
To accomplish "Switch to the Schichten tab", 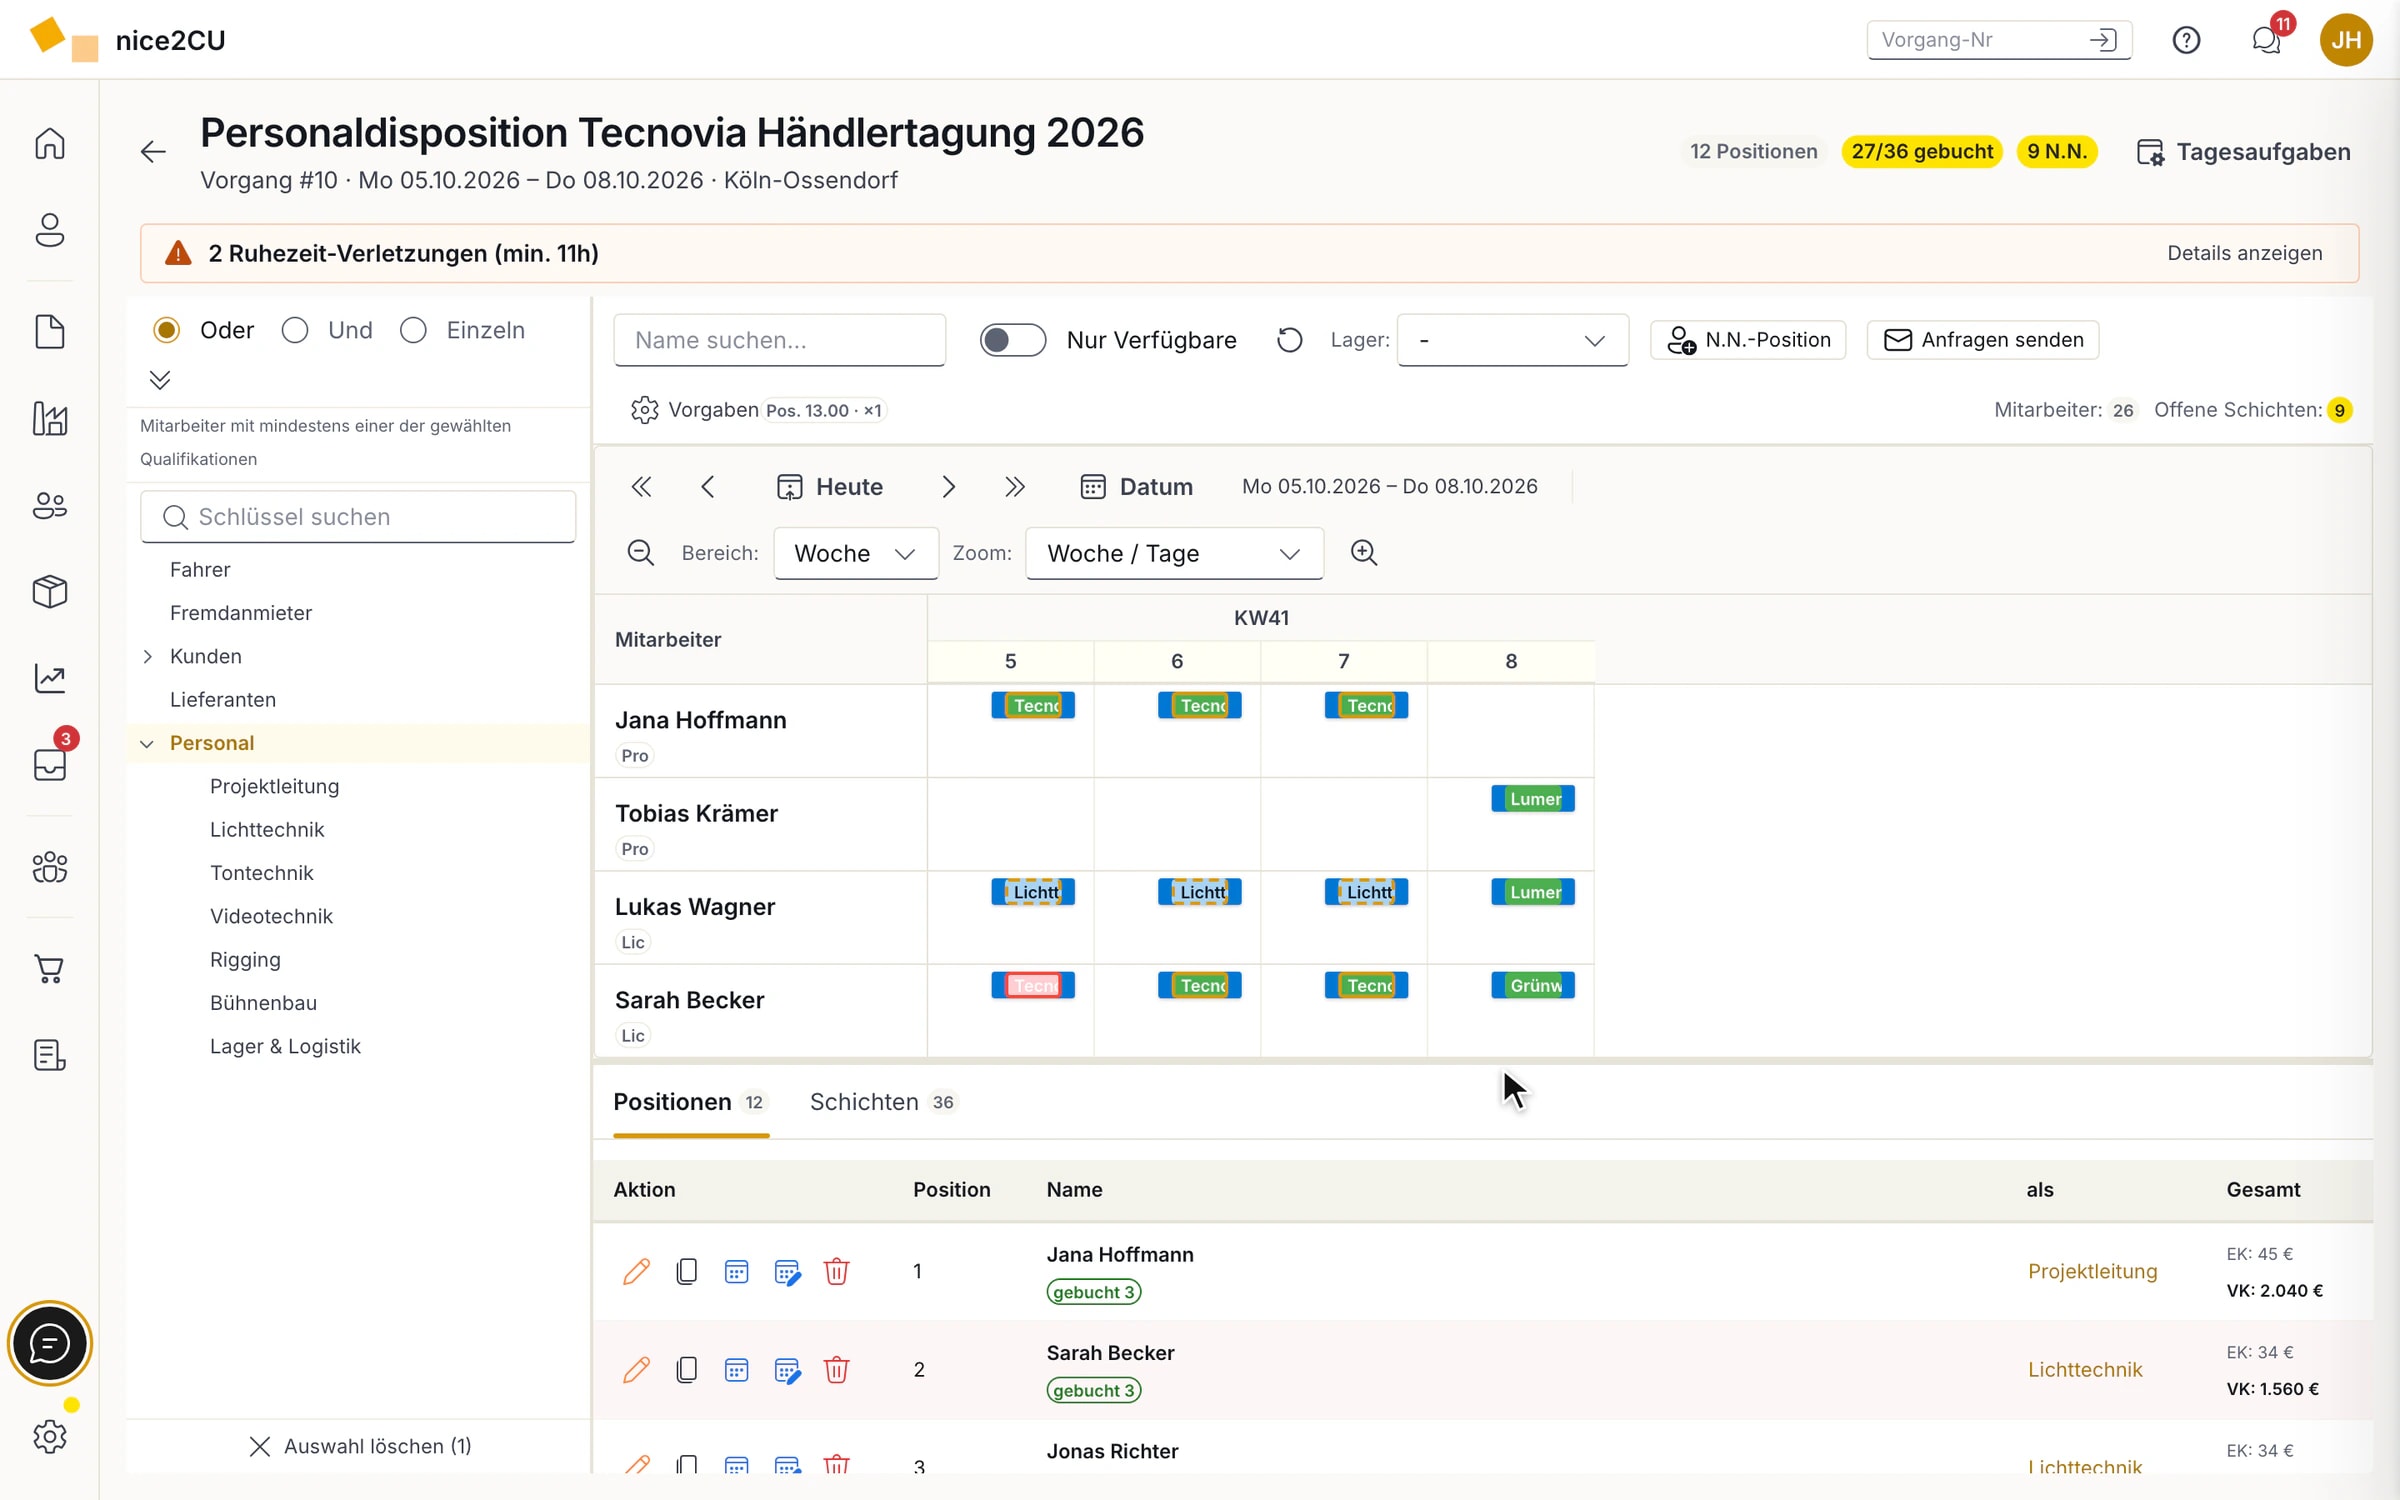I will [884, 1102].
